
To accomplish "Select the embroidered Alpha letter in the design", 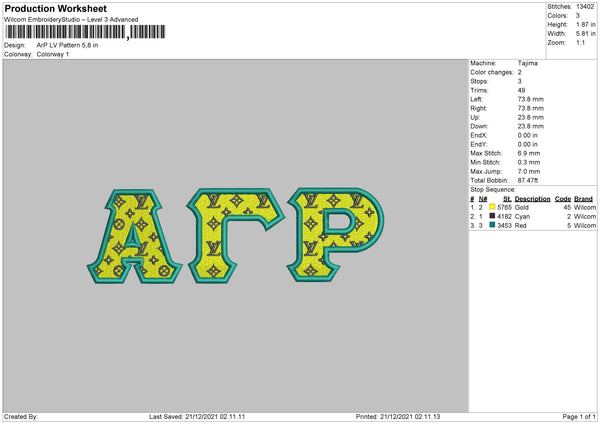I will click(x=134, y=236).
